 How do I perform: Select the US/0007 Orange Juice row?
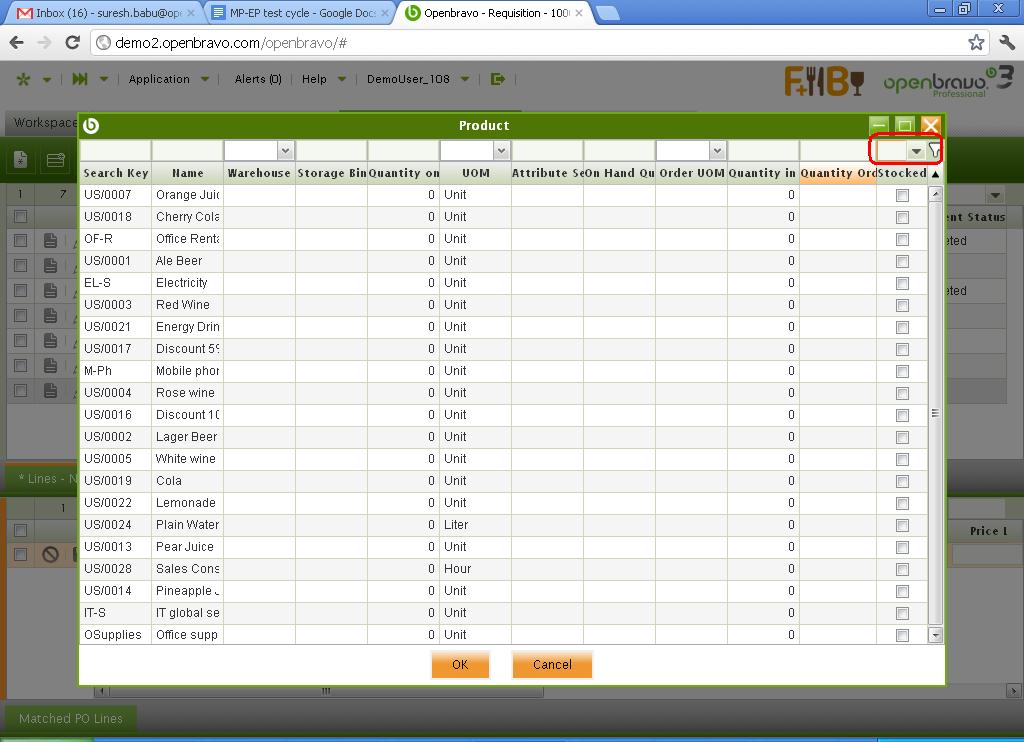[503, 195]
